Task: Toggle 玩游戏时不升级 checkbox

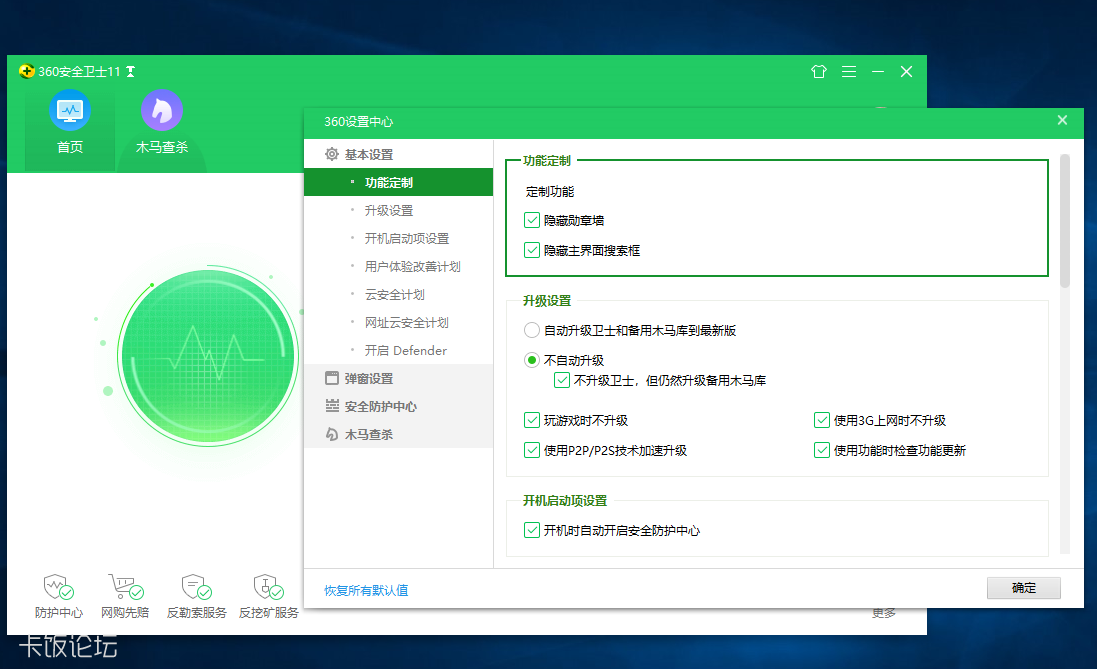Action: 532,420
